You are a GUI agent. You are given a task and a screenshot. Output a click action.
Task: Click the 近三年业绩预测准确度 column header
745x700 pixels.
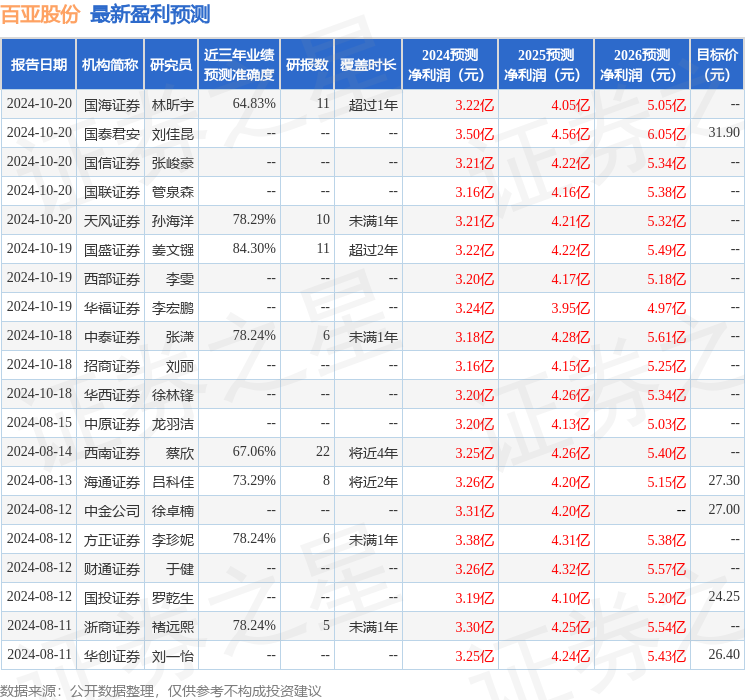click(x=239, y=65)
